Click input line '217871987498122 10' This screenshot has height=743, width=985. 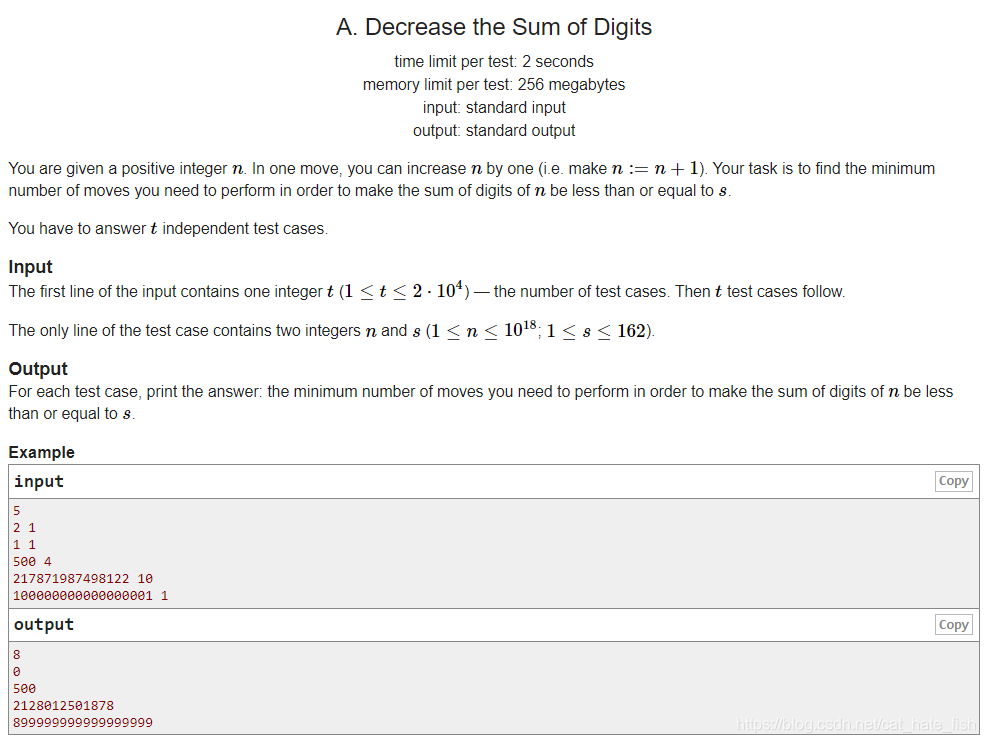[x=83, y=578]
